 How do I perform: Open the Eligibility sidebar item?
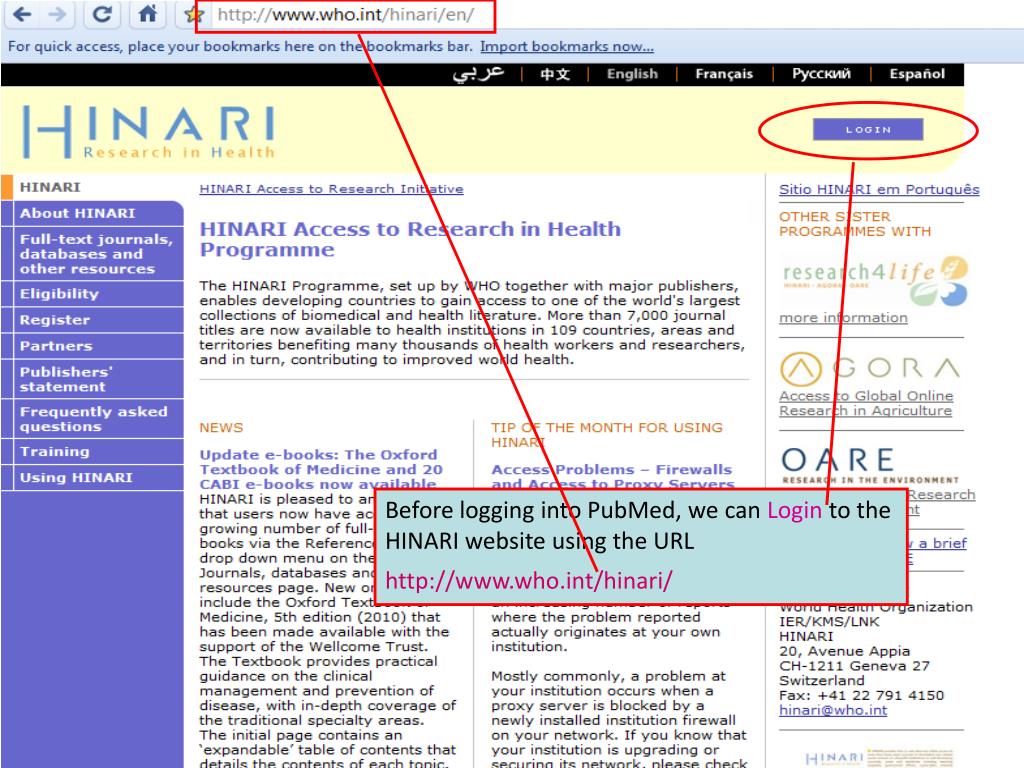[92, 294]
